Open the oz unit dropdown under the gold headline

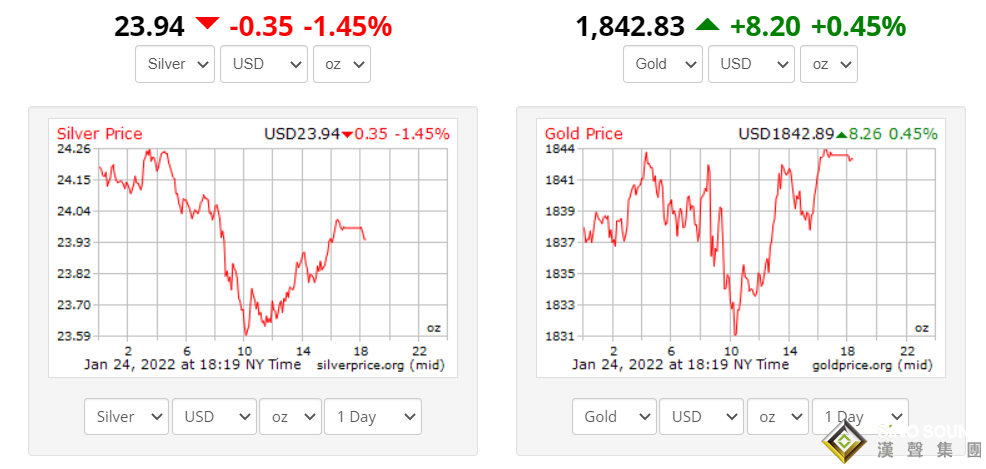point(829,64)
